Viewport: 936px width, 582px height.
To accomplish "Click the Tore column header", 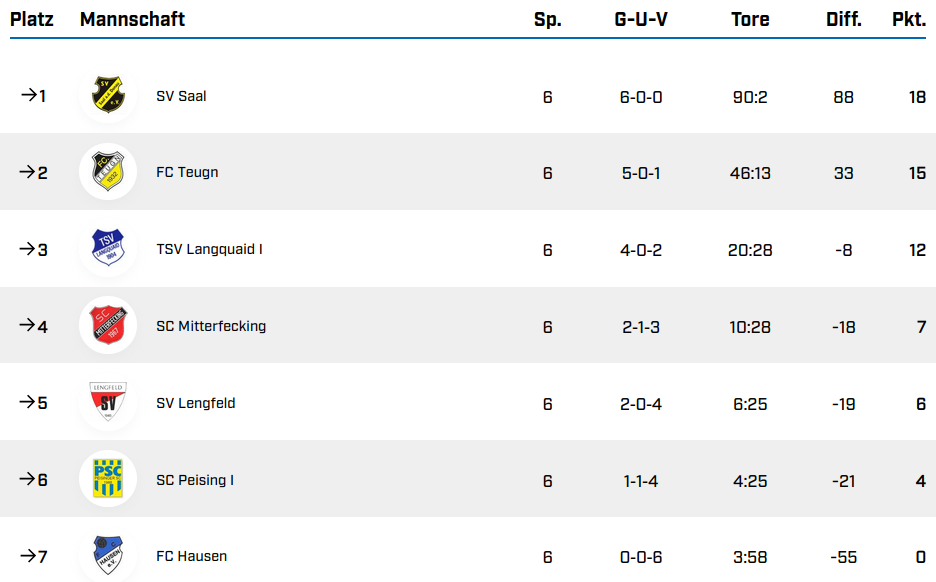I will [x=750, y=19].
